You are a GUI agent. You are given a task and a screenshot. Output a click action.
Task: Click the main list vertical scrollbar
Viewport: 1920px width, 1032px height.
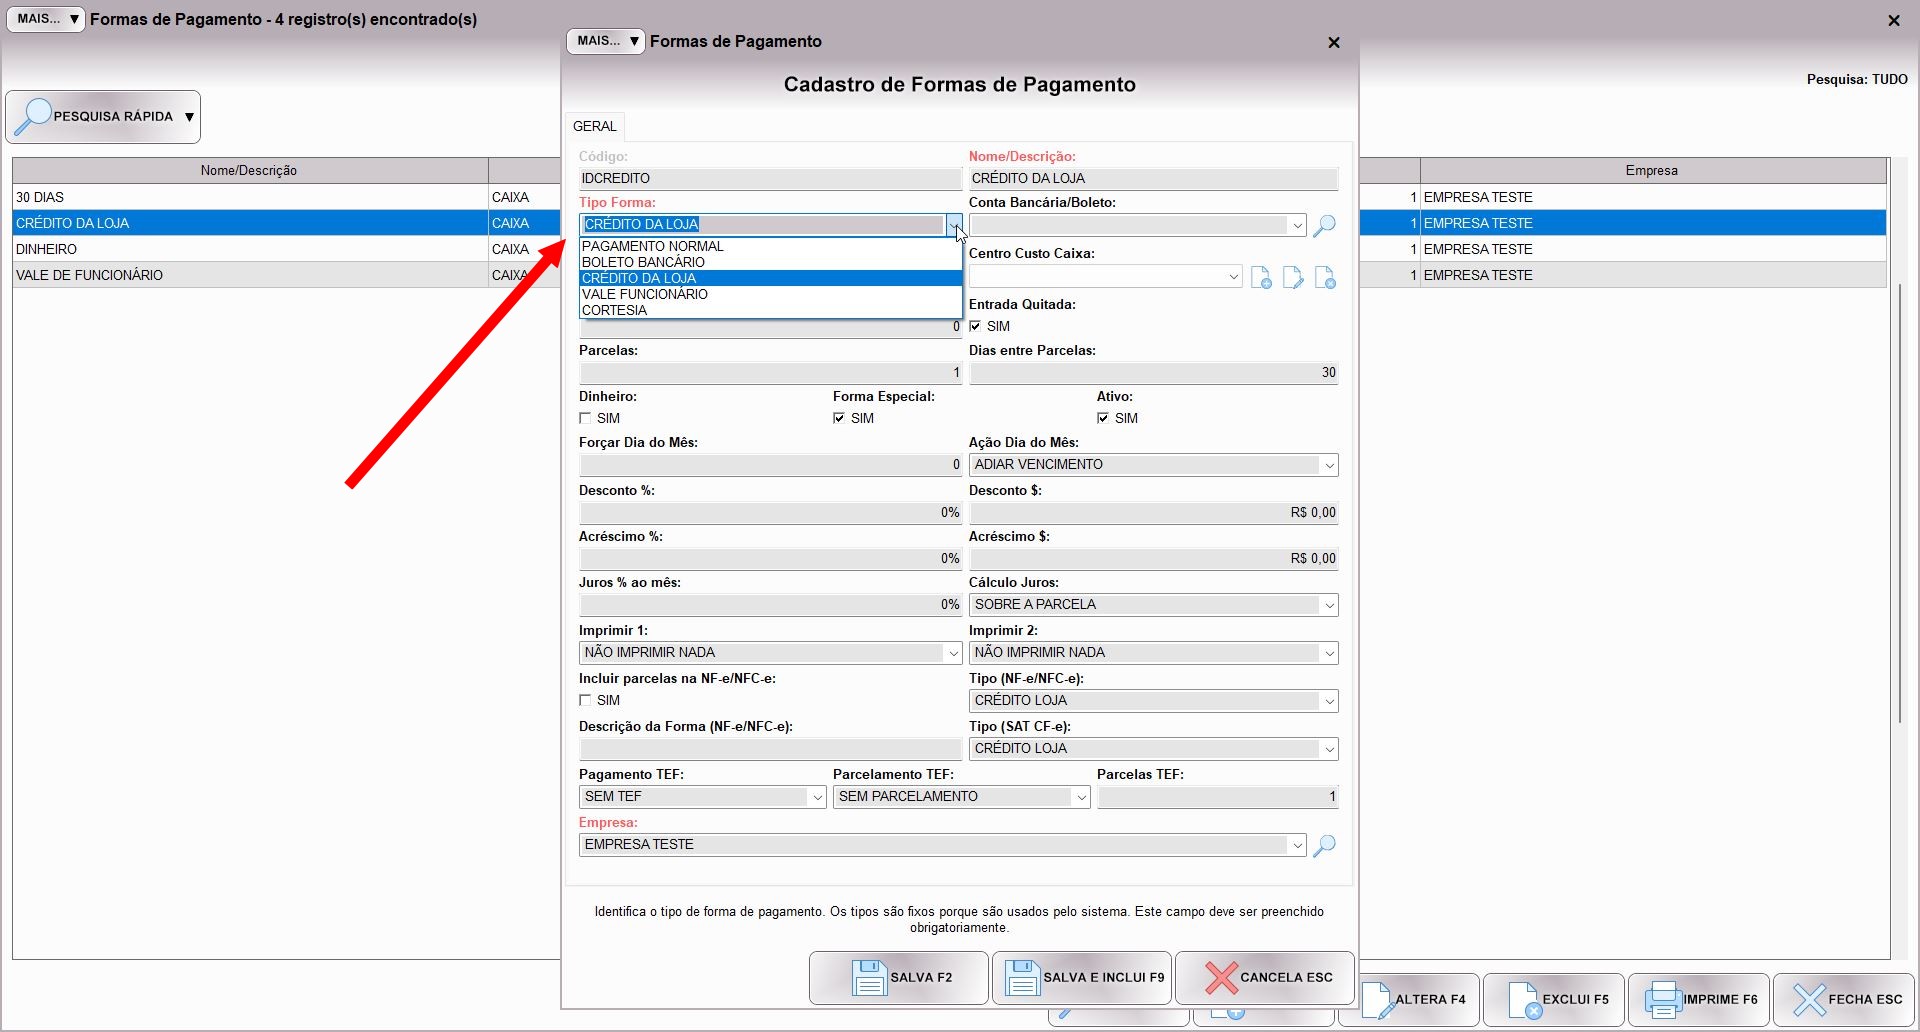[x=1899, y=500]
